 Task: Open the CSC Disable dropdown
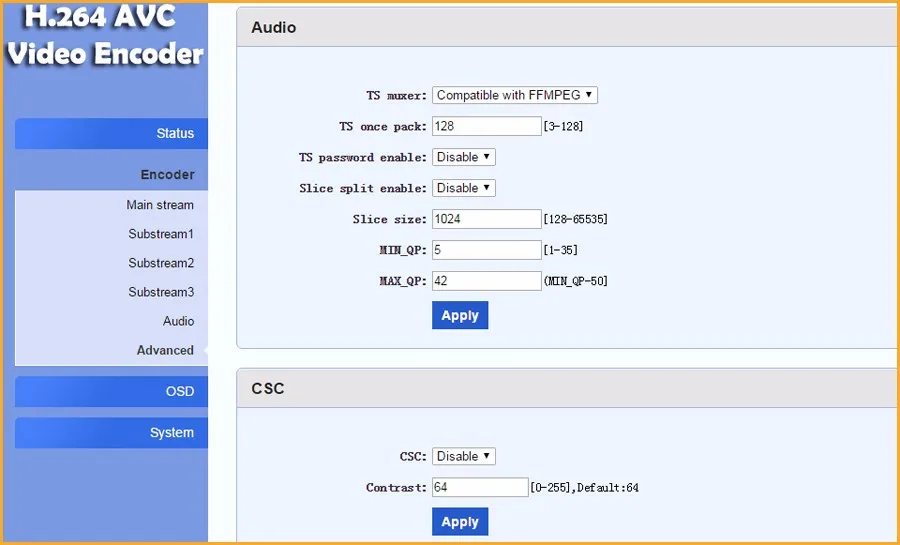[x=464, y=456]
